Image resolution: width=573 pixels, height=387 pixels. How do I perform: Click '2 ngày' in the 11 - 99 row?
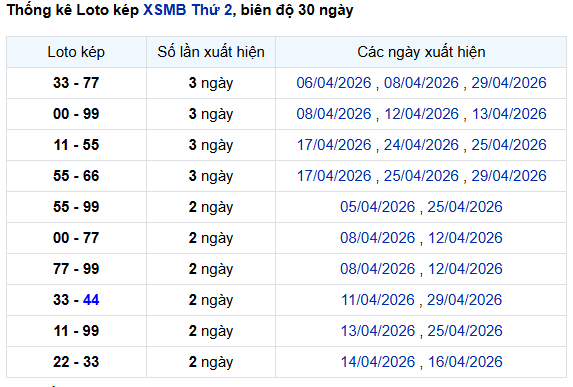click(x=211, y=331)
